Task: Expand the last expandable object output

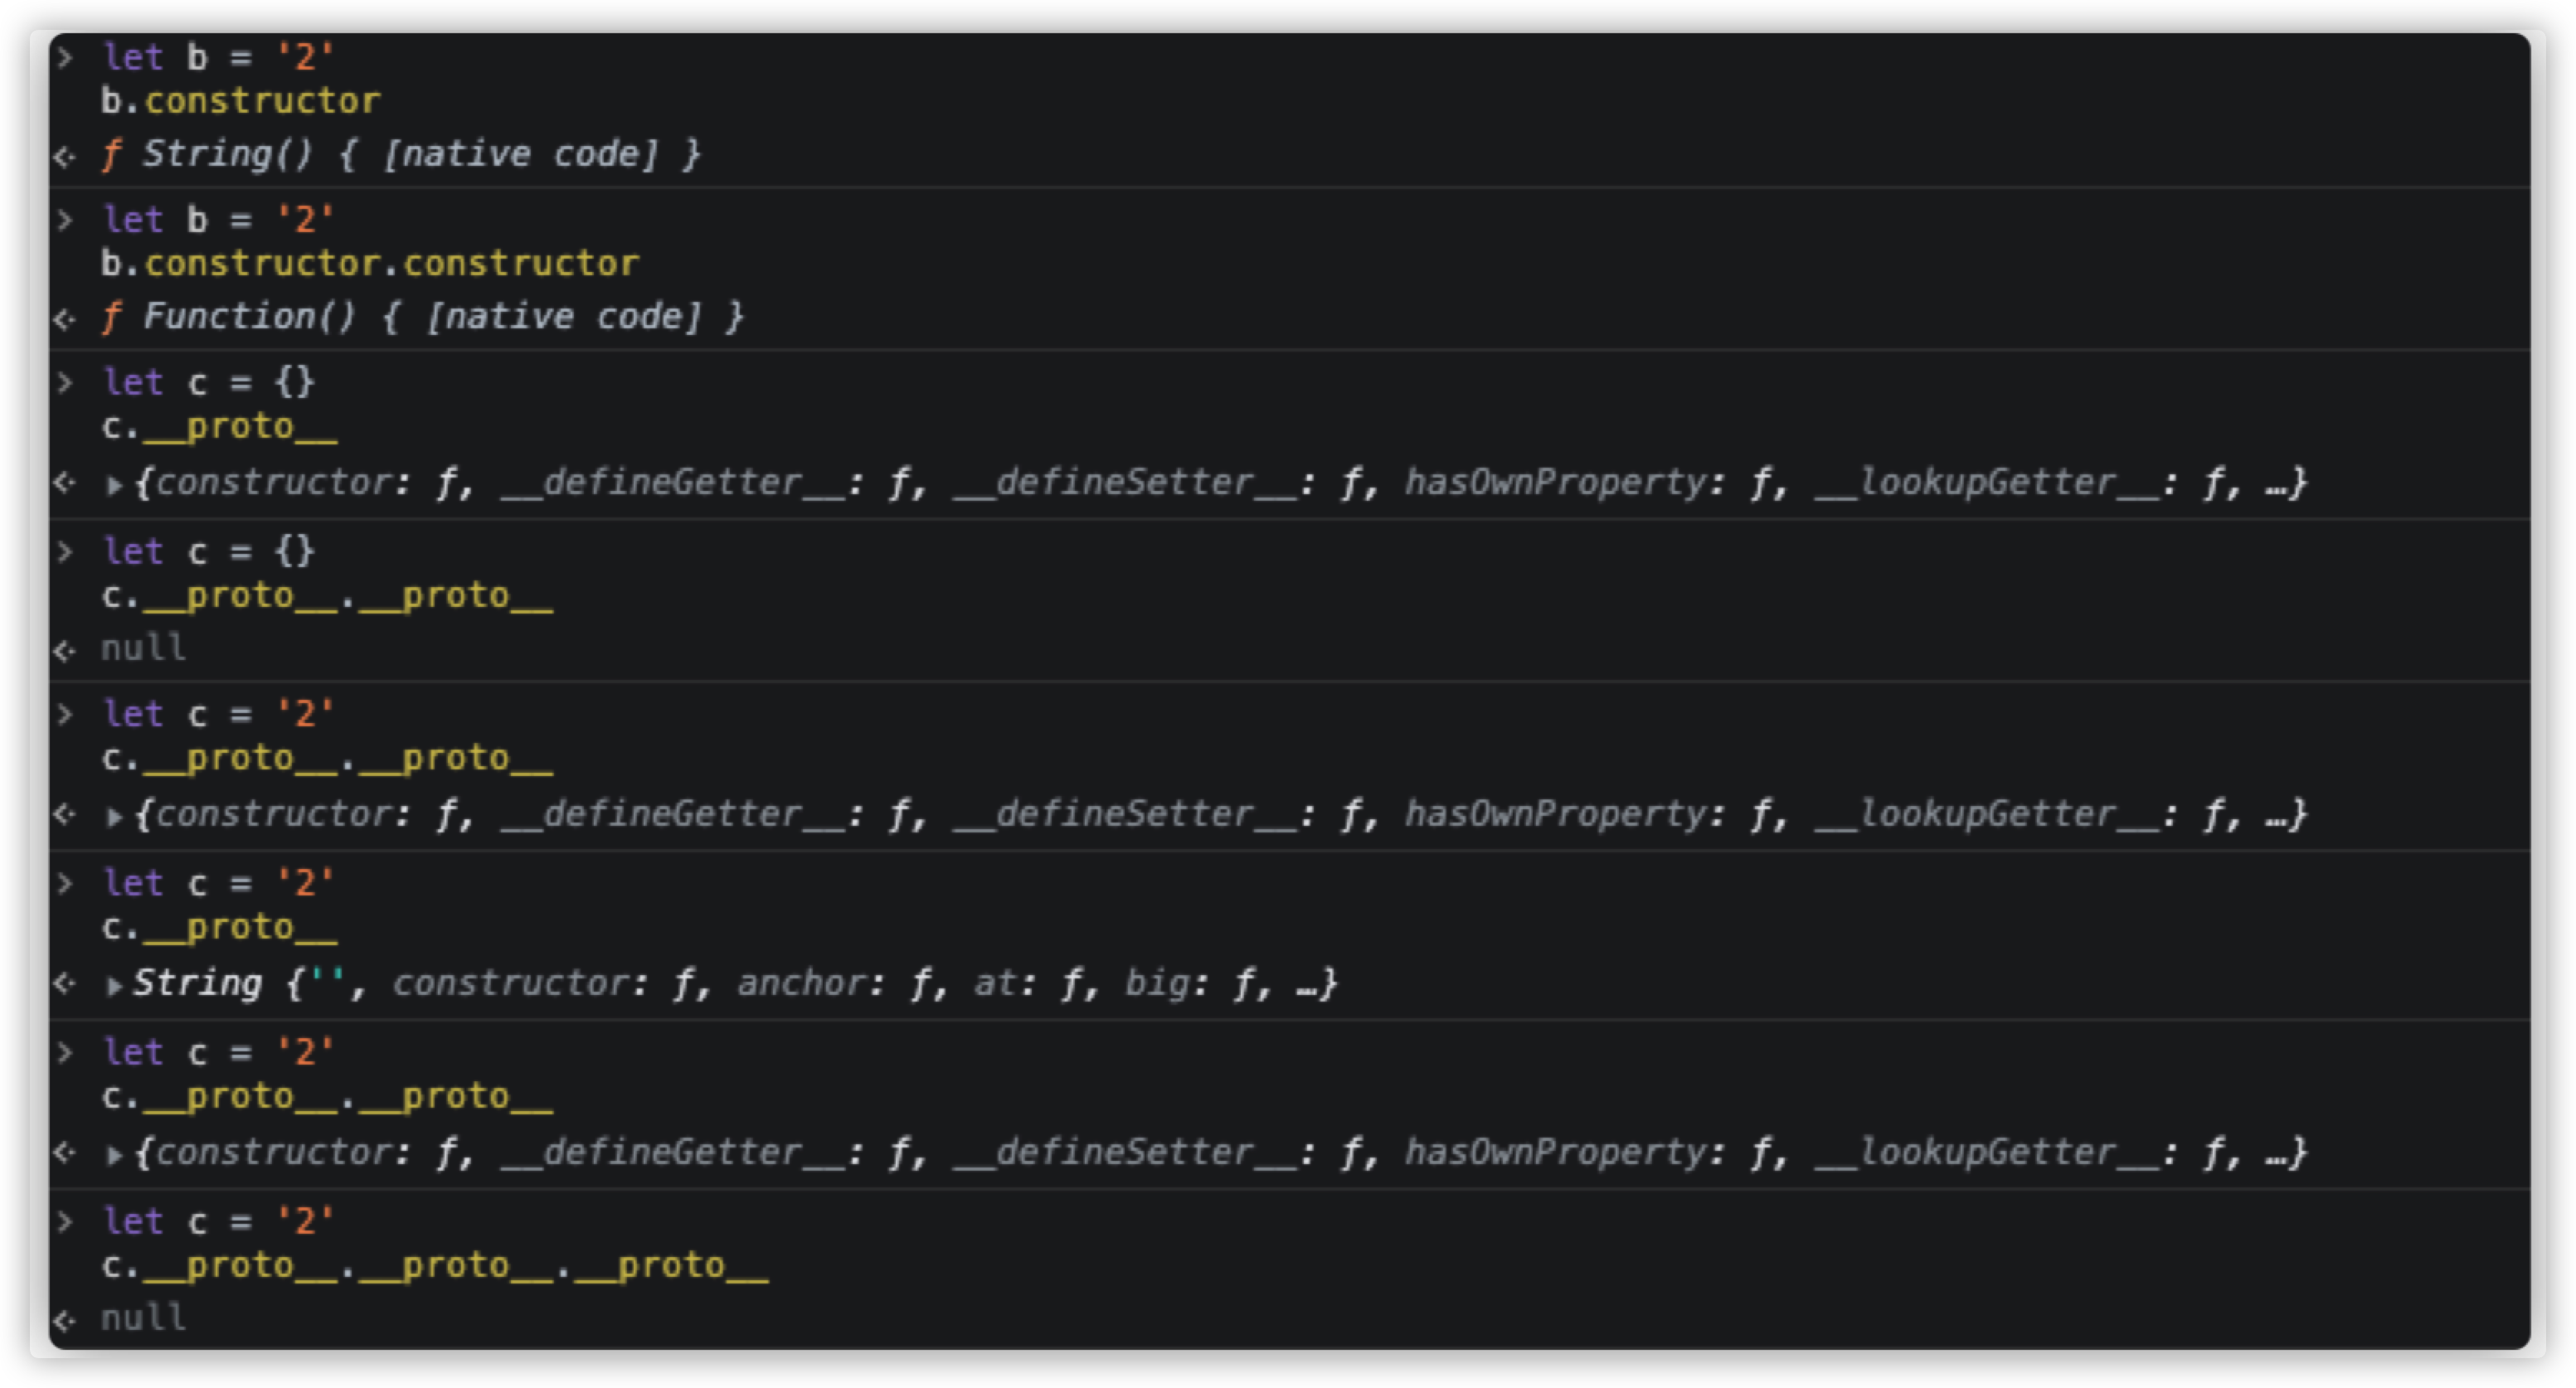Action: click(x=115, y=1156)
